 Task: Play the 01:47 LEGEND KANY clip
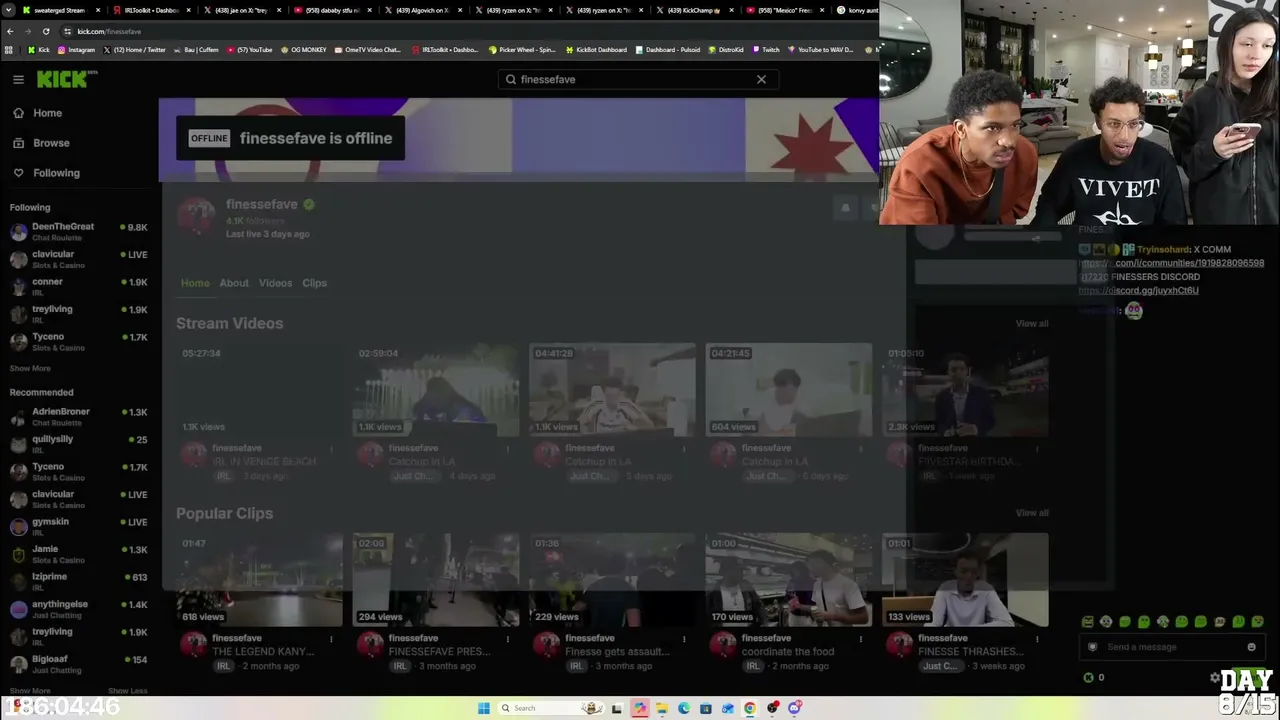(x=259, y=580)
